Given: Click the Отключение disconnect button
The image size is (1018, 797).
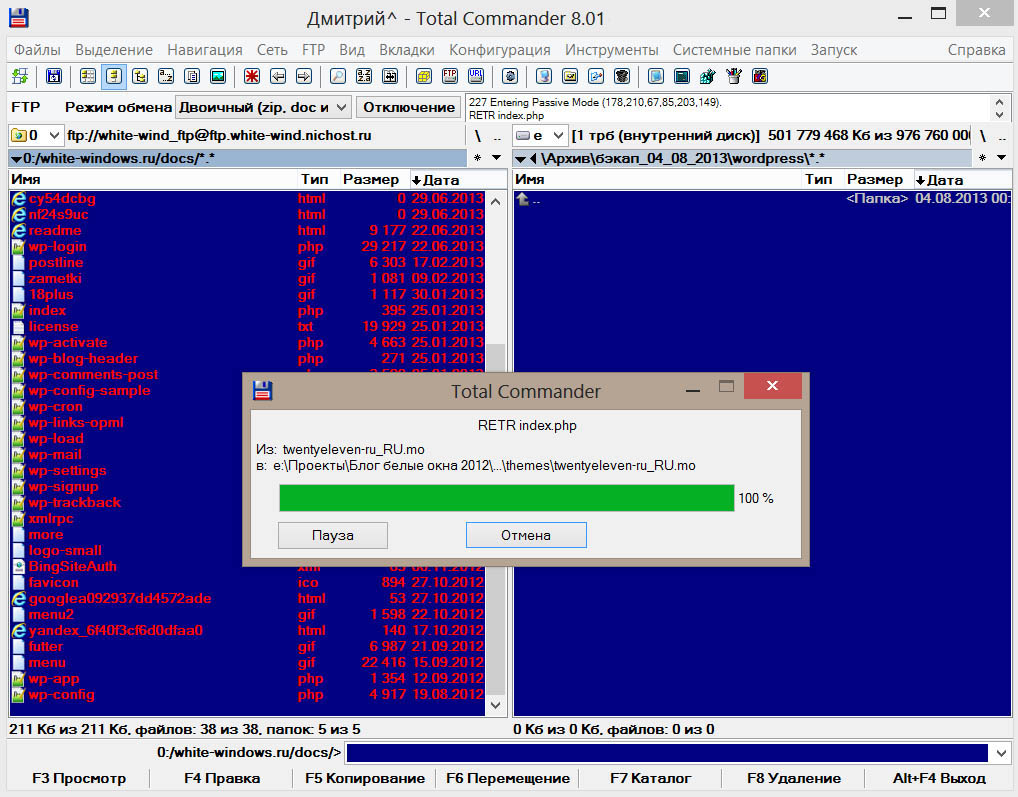Looking at the screenshot, I should [408, 107].
